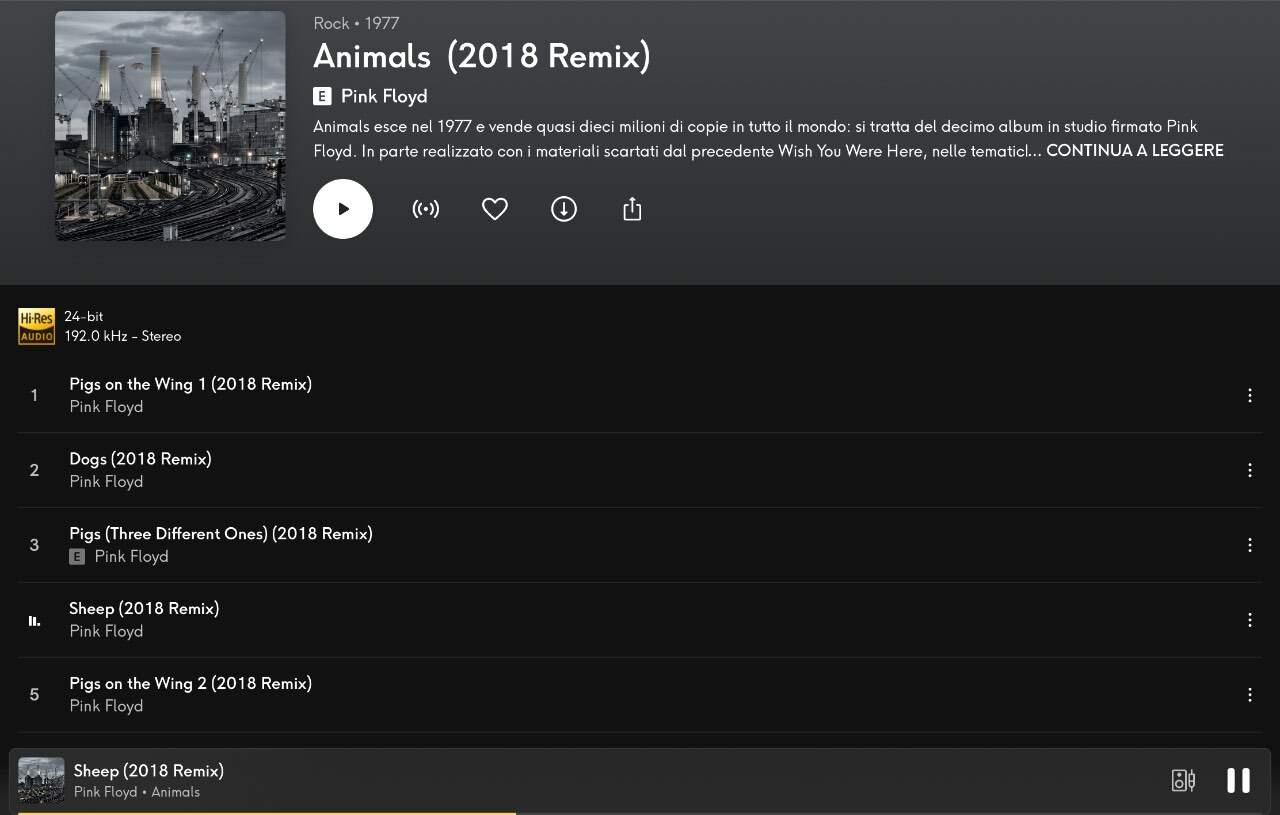Favorite the album with the heart icon
This screenshot has width=1280, height=815.
[495, 209]
